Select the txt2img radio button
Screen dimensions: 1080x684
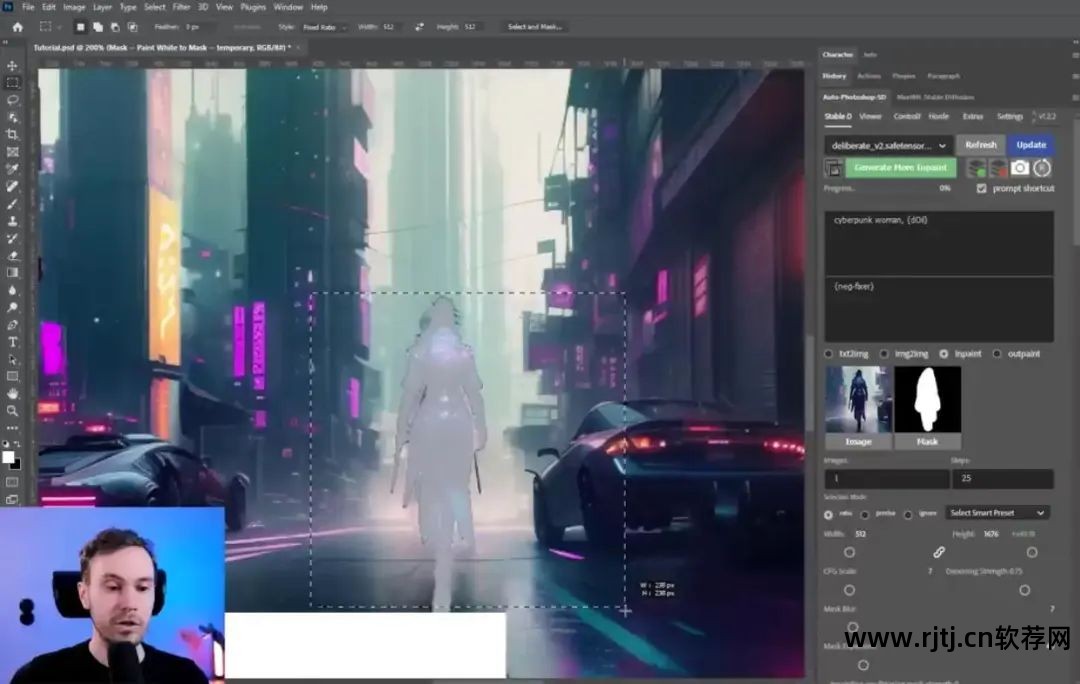click(828, 354)
